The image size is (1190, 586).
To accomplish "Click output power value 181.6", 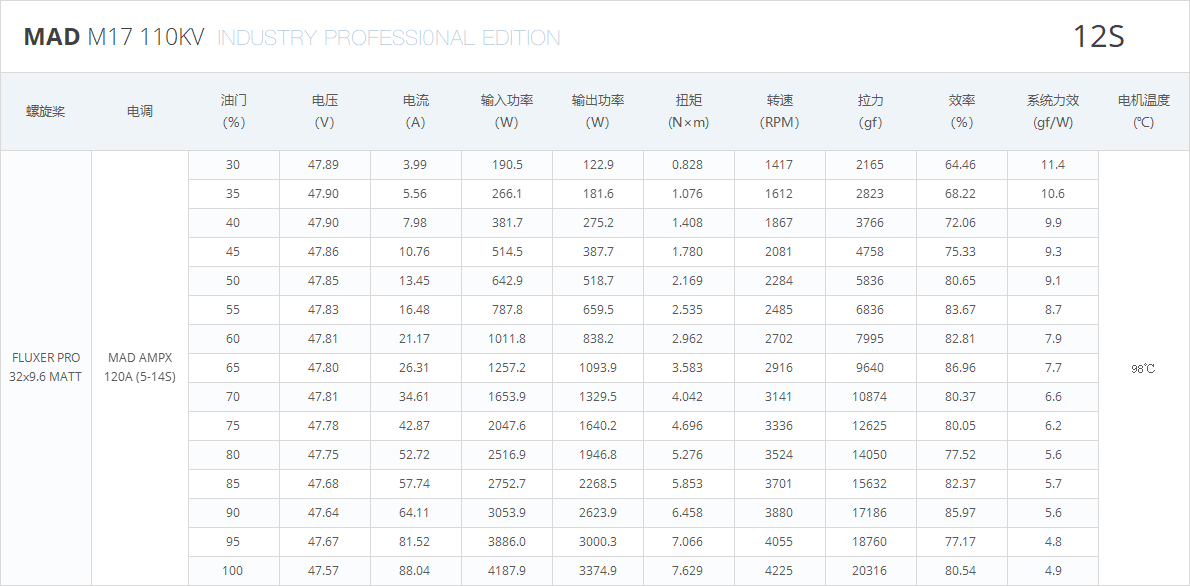I will click(x=597, y=194).
